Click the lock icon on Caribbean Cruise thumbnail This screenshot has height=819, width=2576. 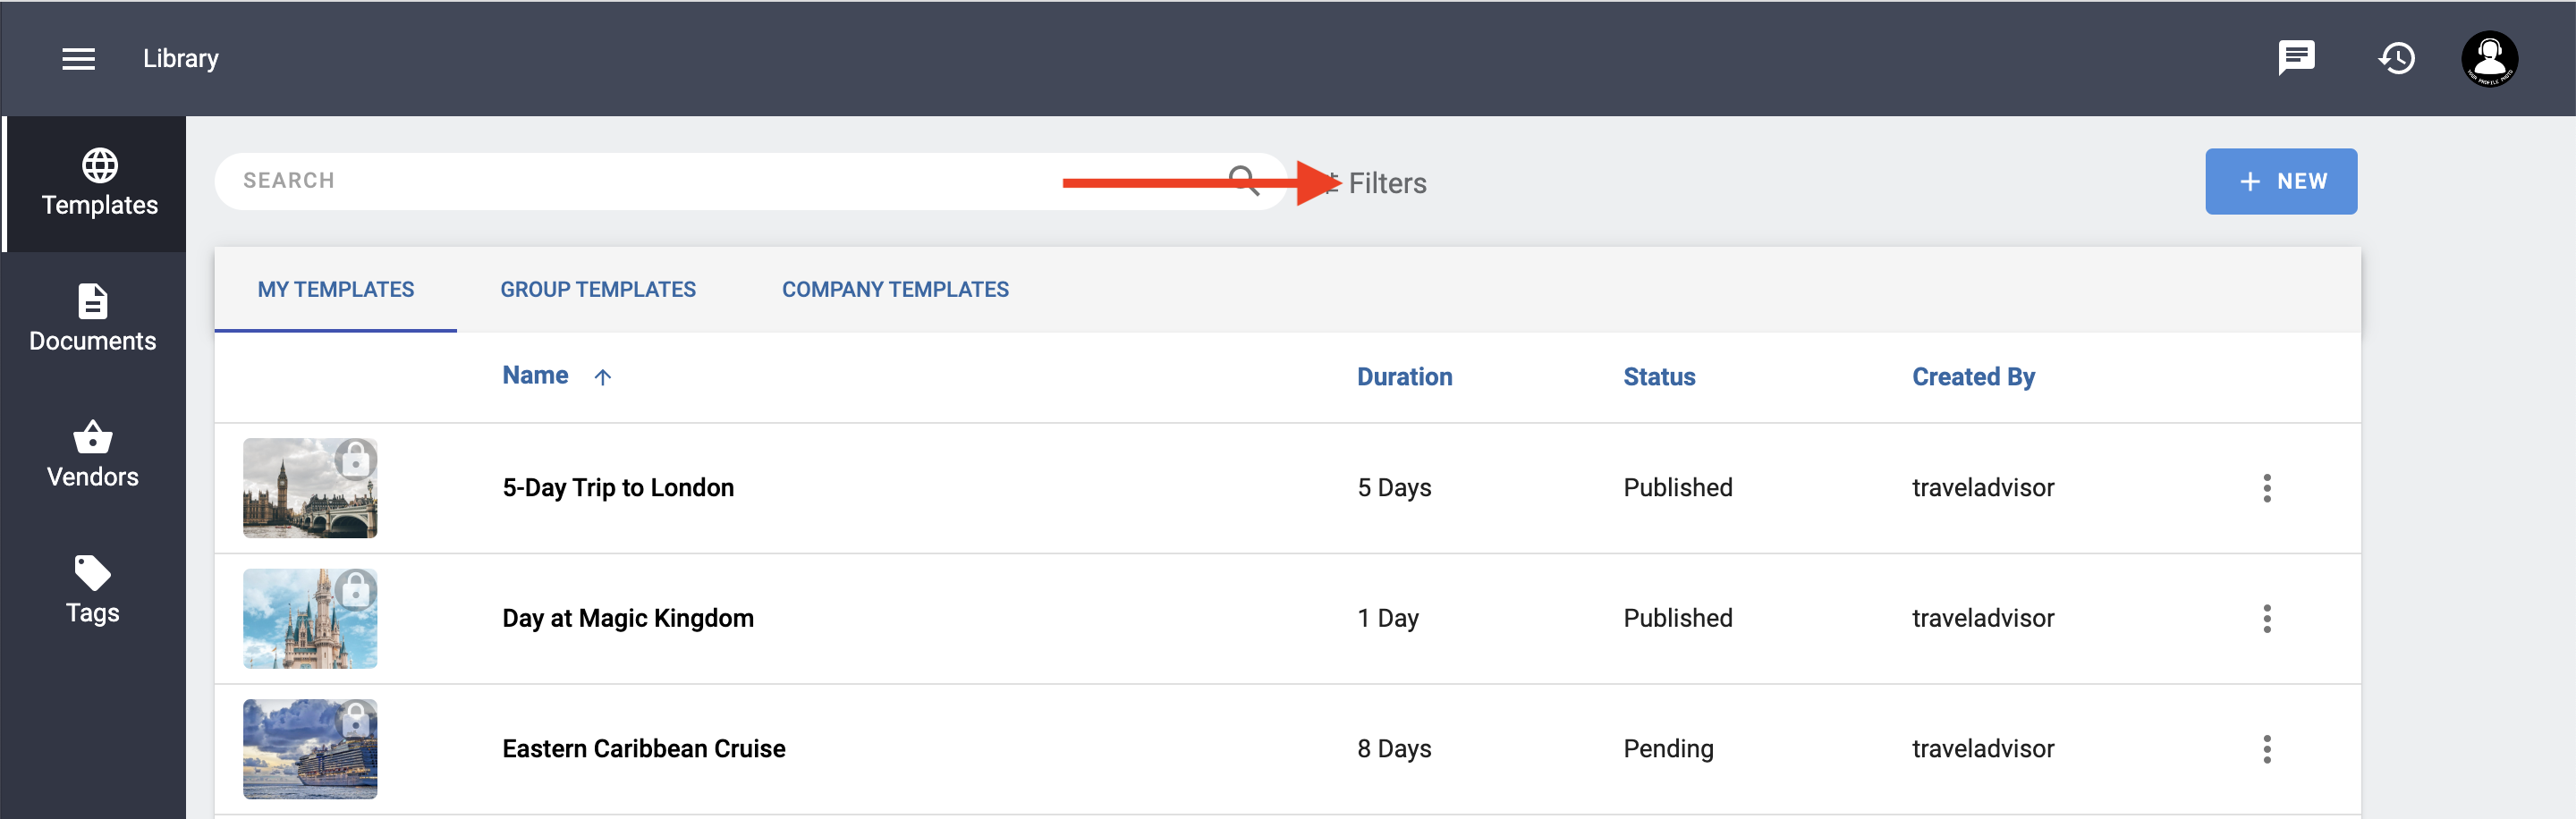click(355, 721)
